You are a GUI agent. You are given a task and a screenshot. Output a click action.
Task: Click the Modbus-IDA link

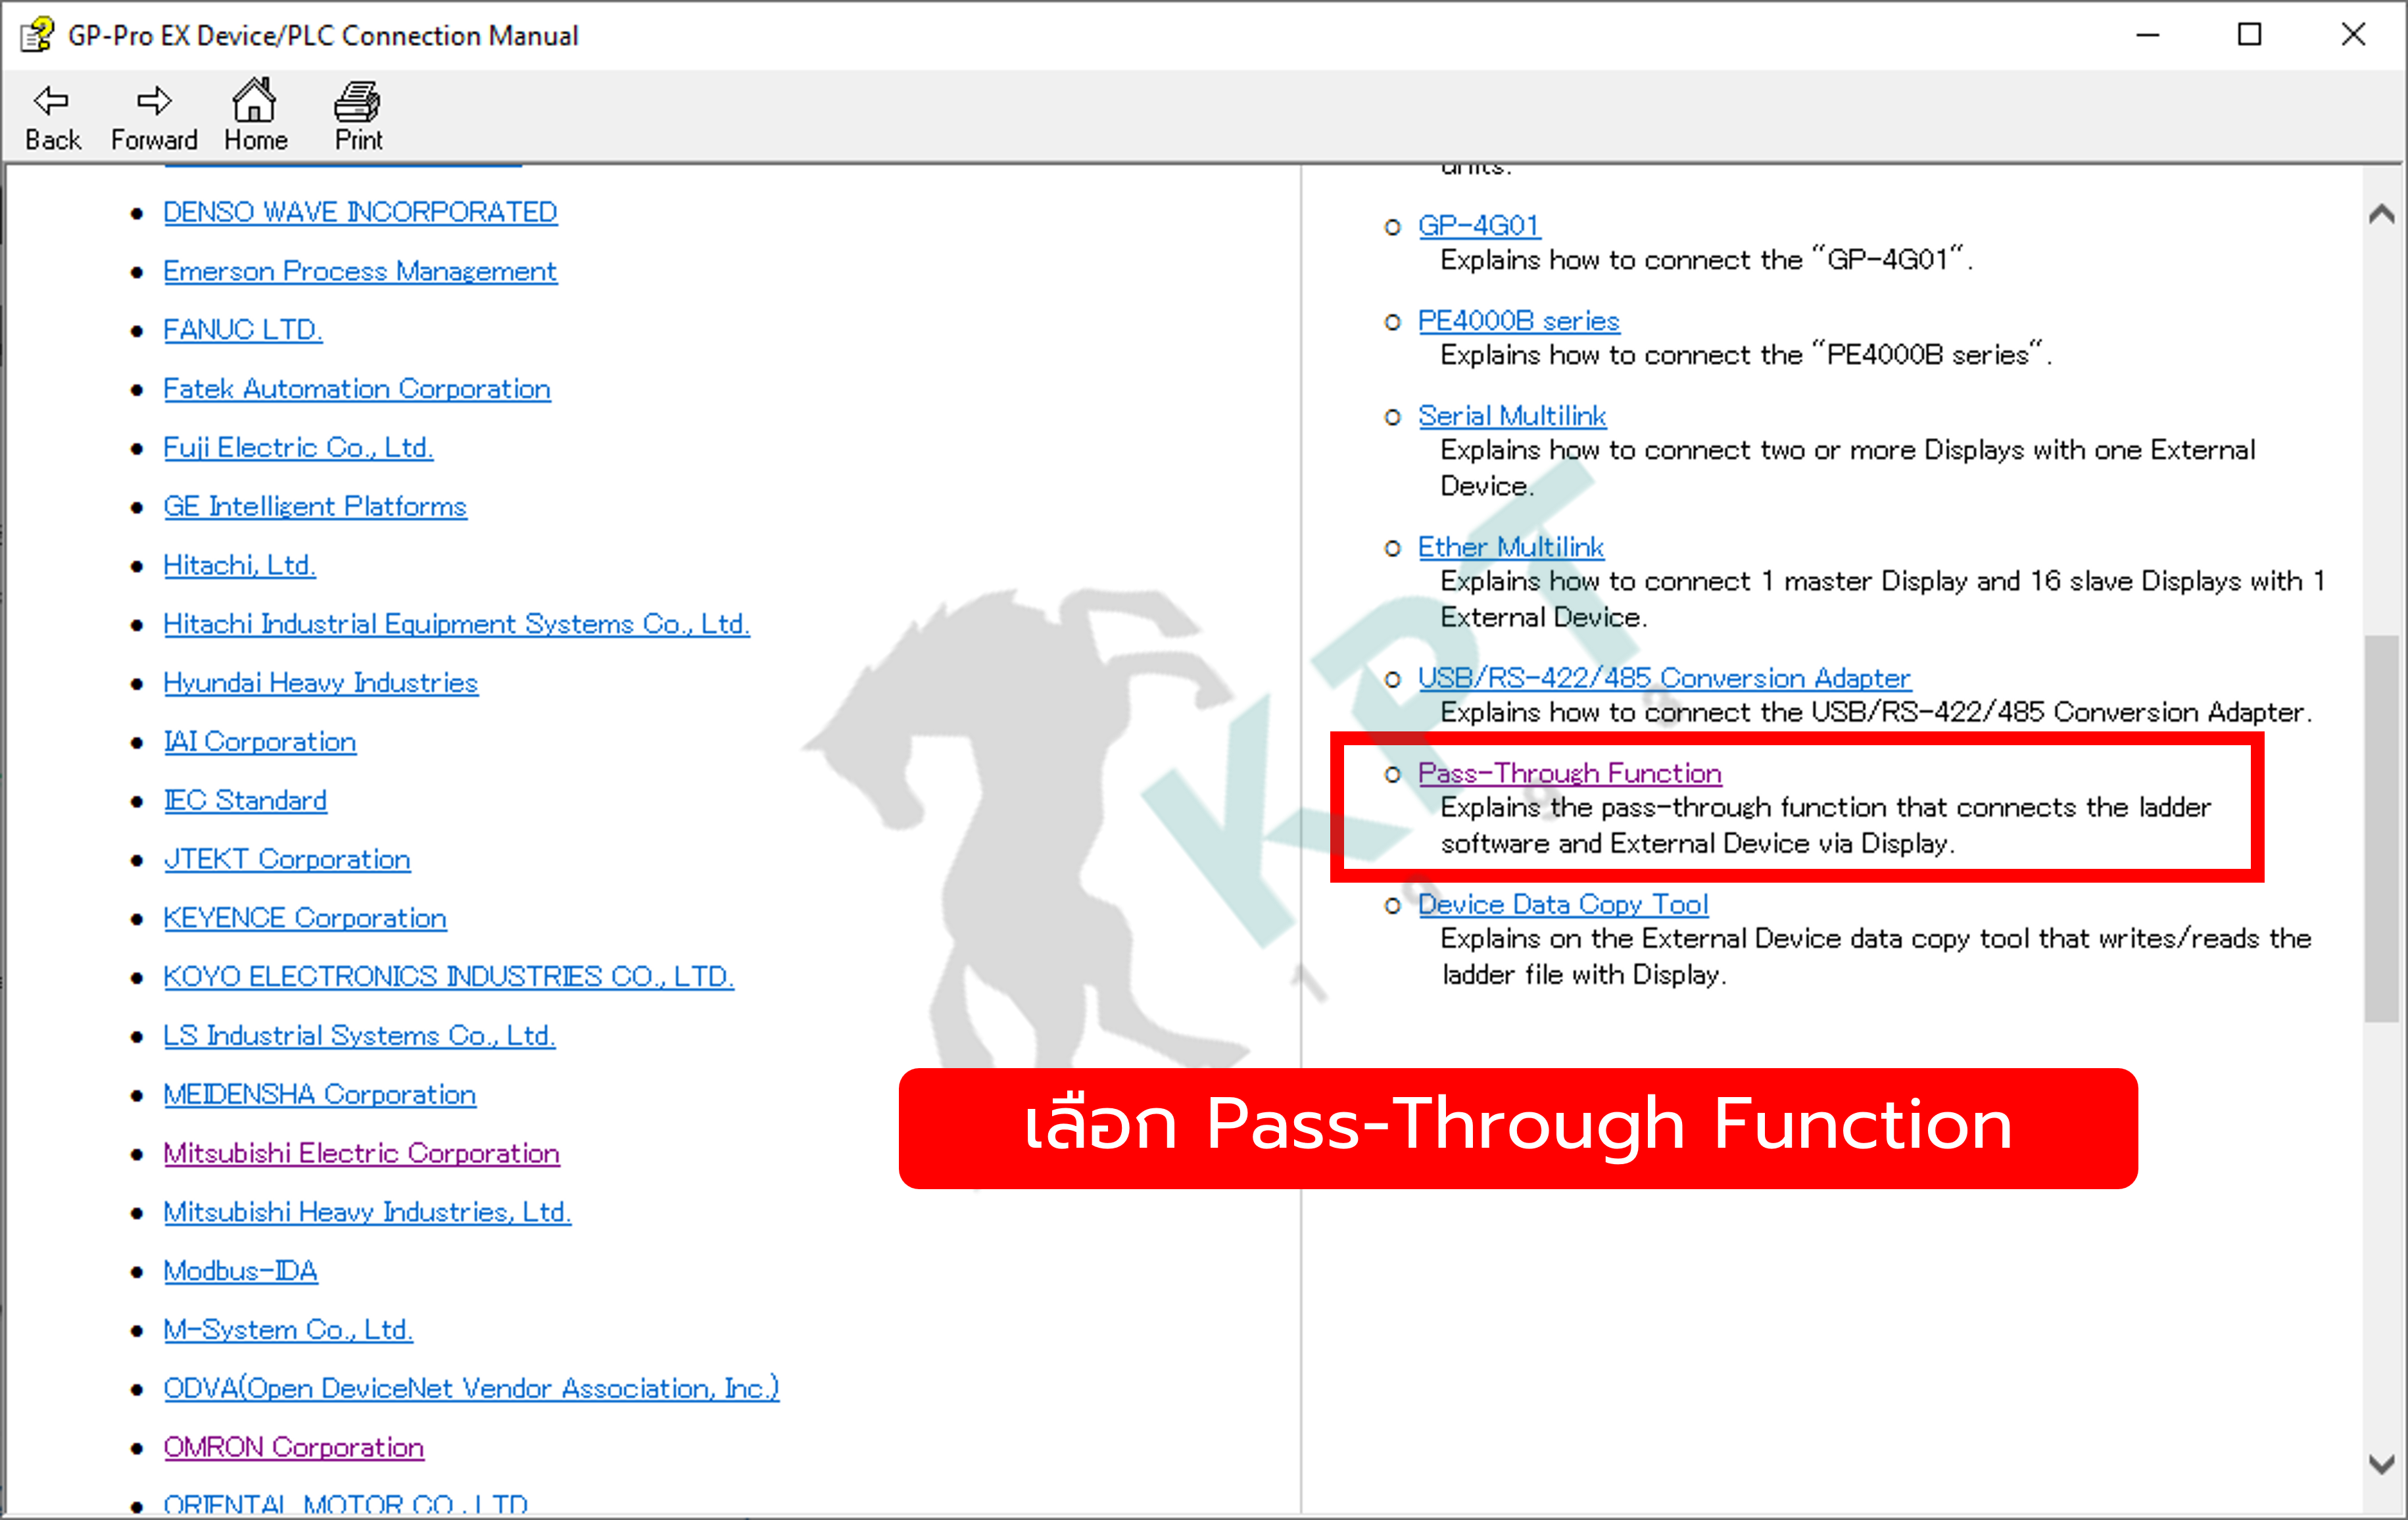point(240,1270)
